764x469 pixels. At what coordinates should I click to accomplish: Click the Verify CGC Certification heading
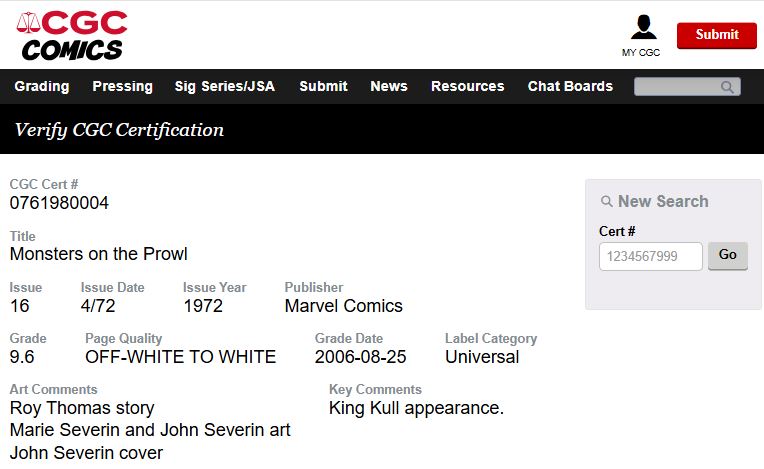pyautogui.click(x=119, y=130)
